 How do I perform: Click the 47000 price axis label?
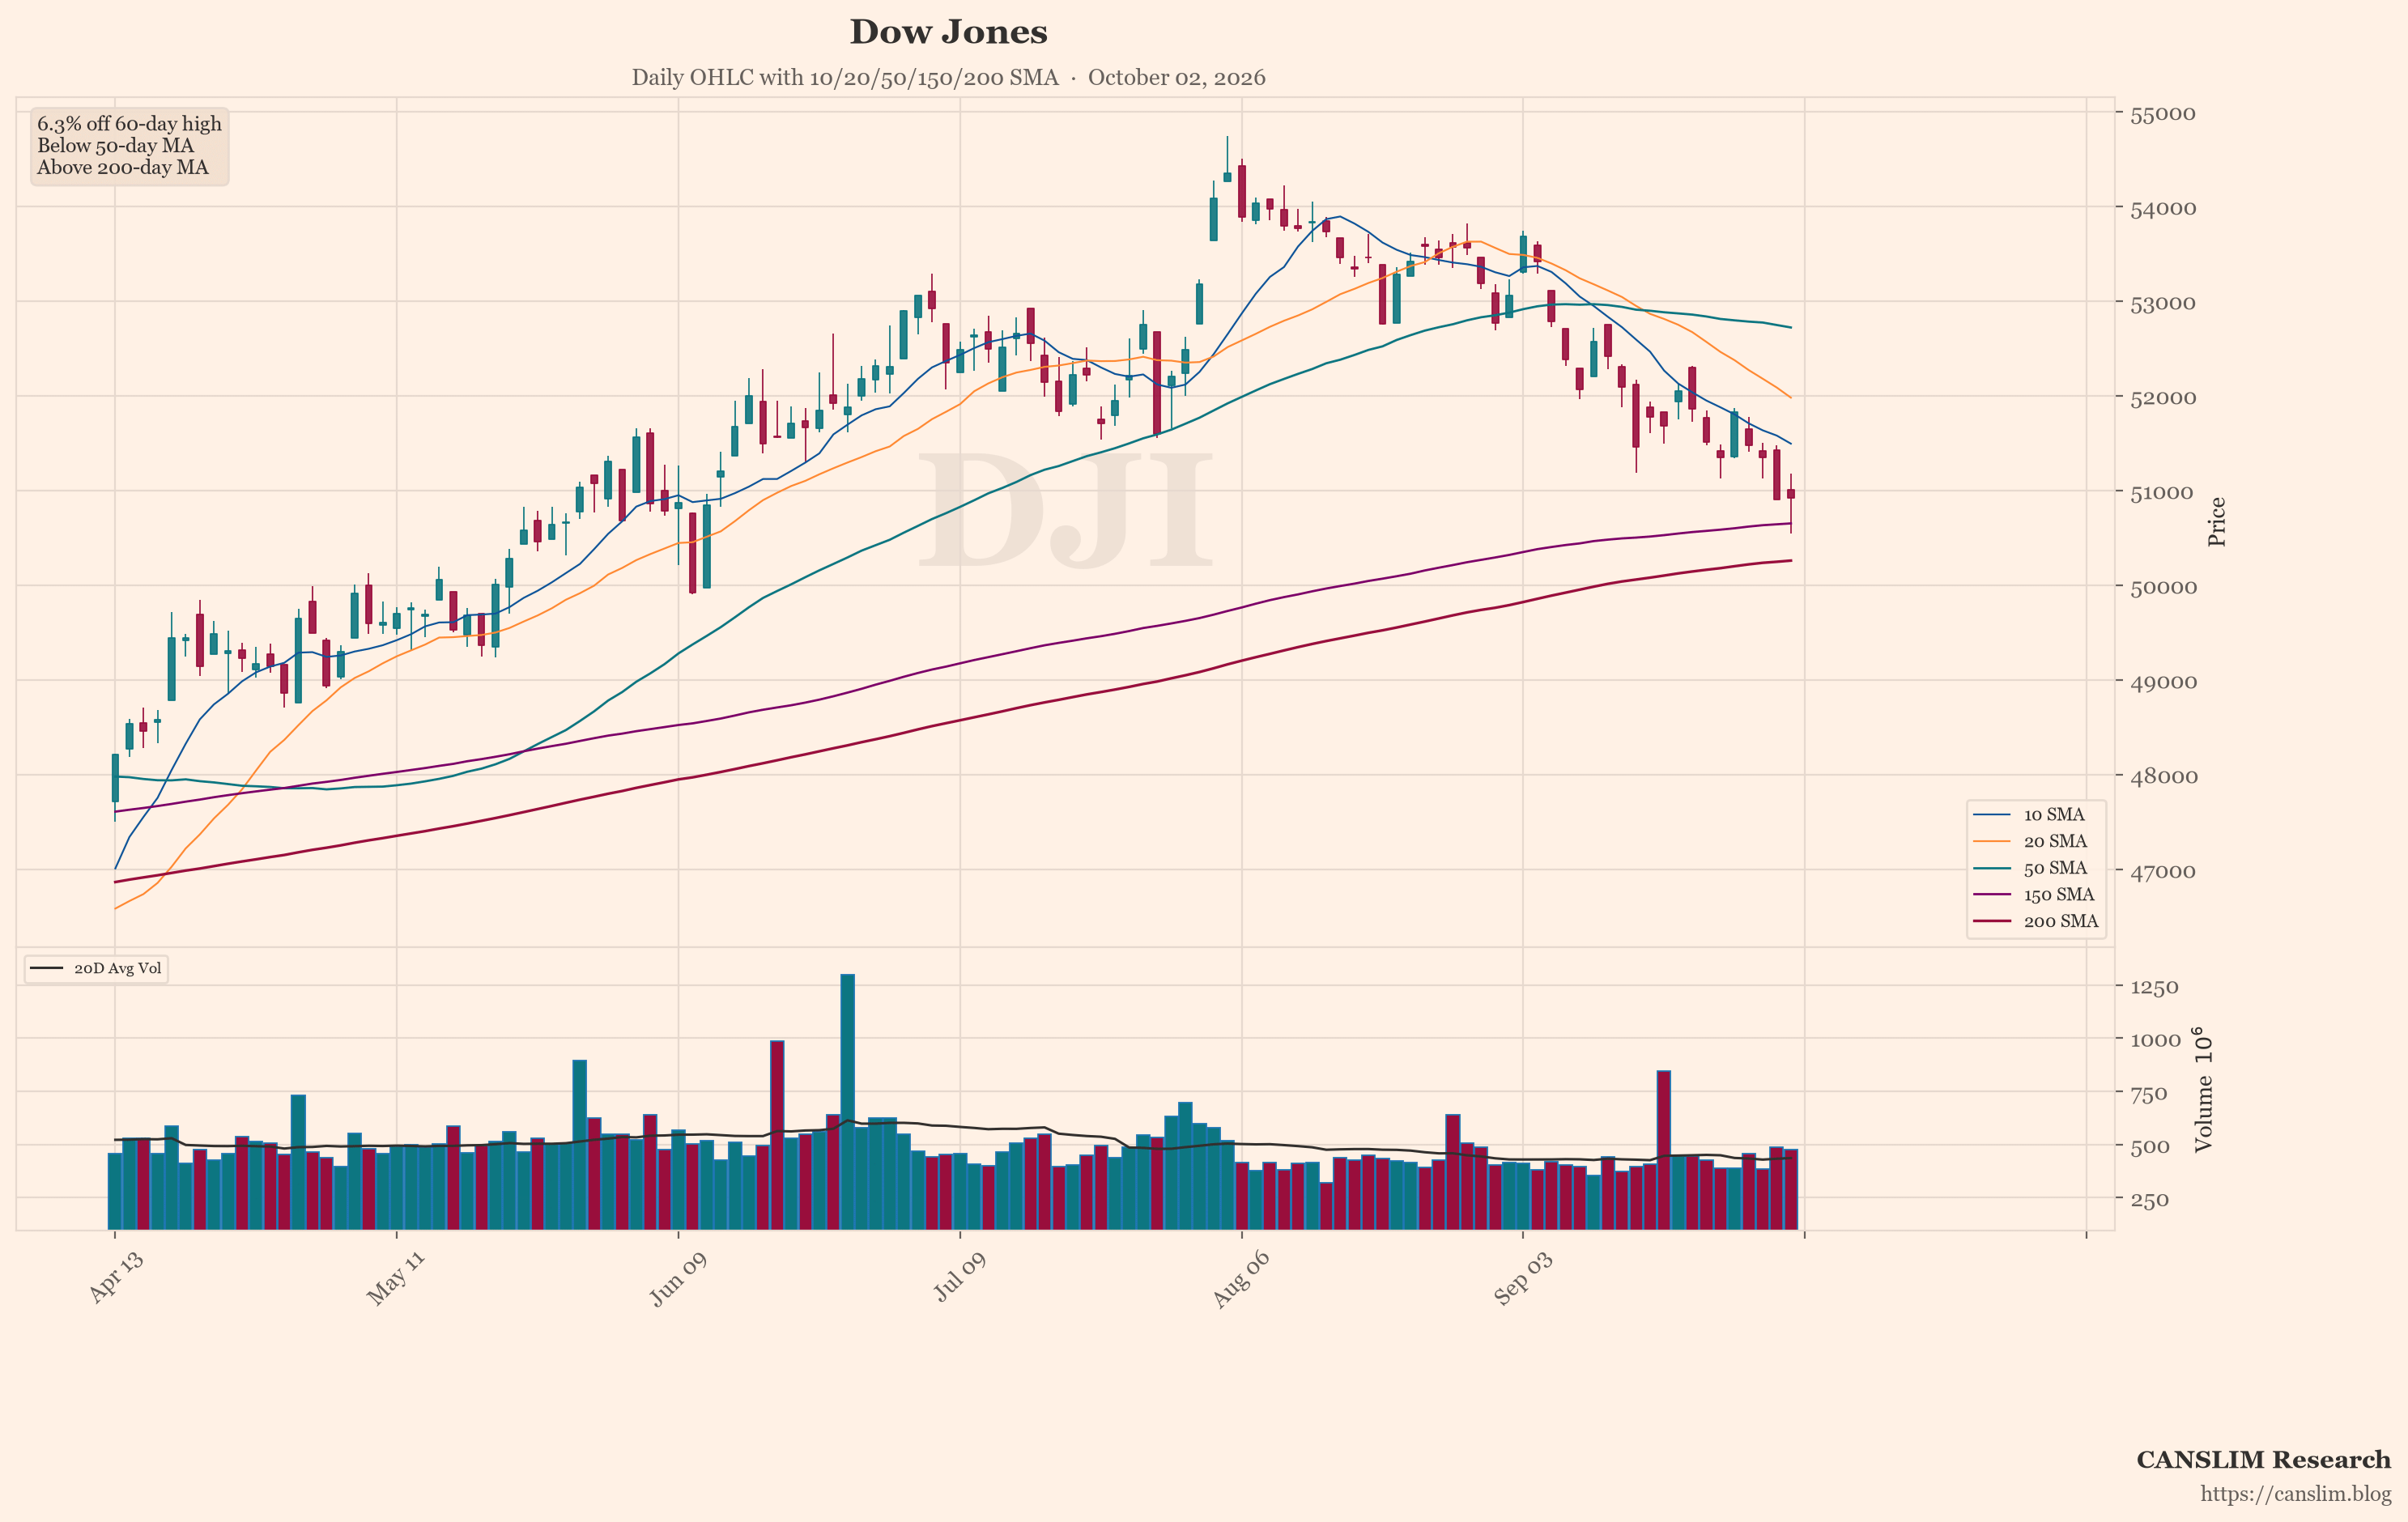click(x=2163, y=872)
